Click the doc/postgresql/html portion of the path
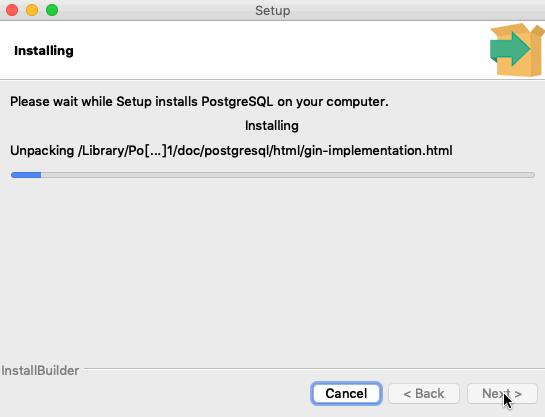Viewport: 545px width, 417px height. pos(238,151)
